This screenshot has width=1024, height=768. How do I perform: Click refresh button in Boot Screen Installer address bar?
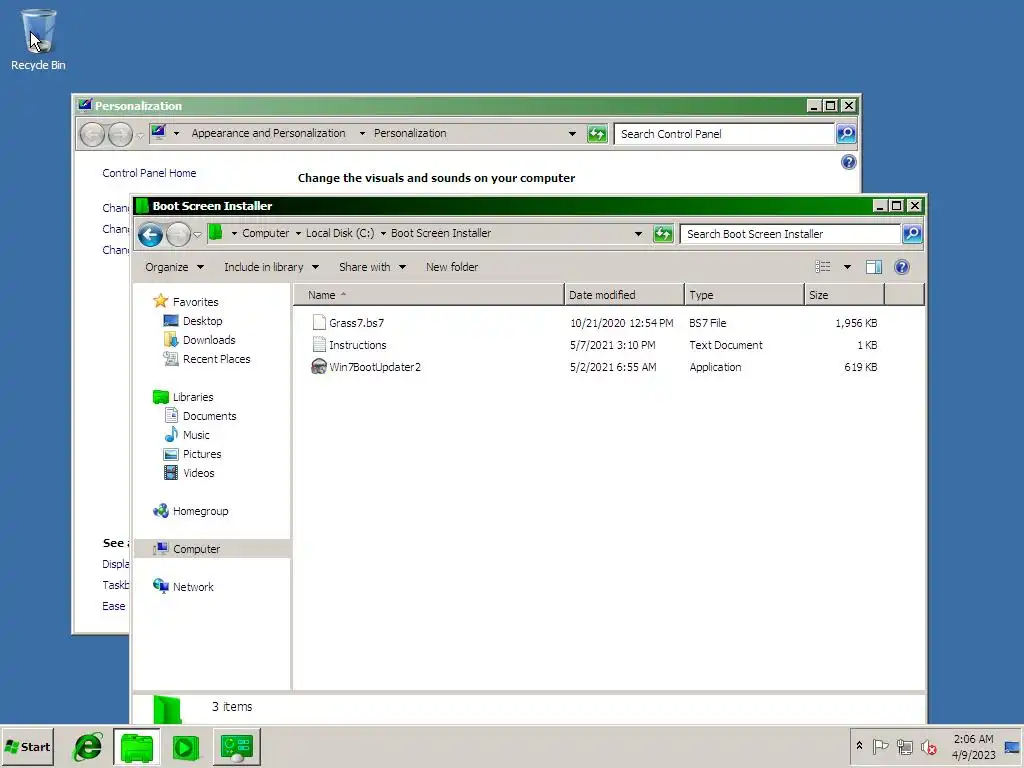click(x=663, y=234)
